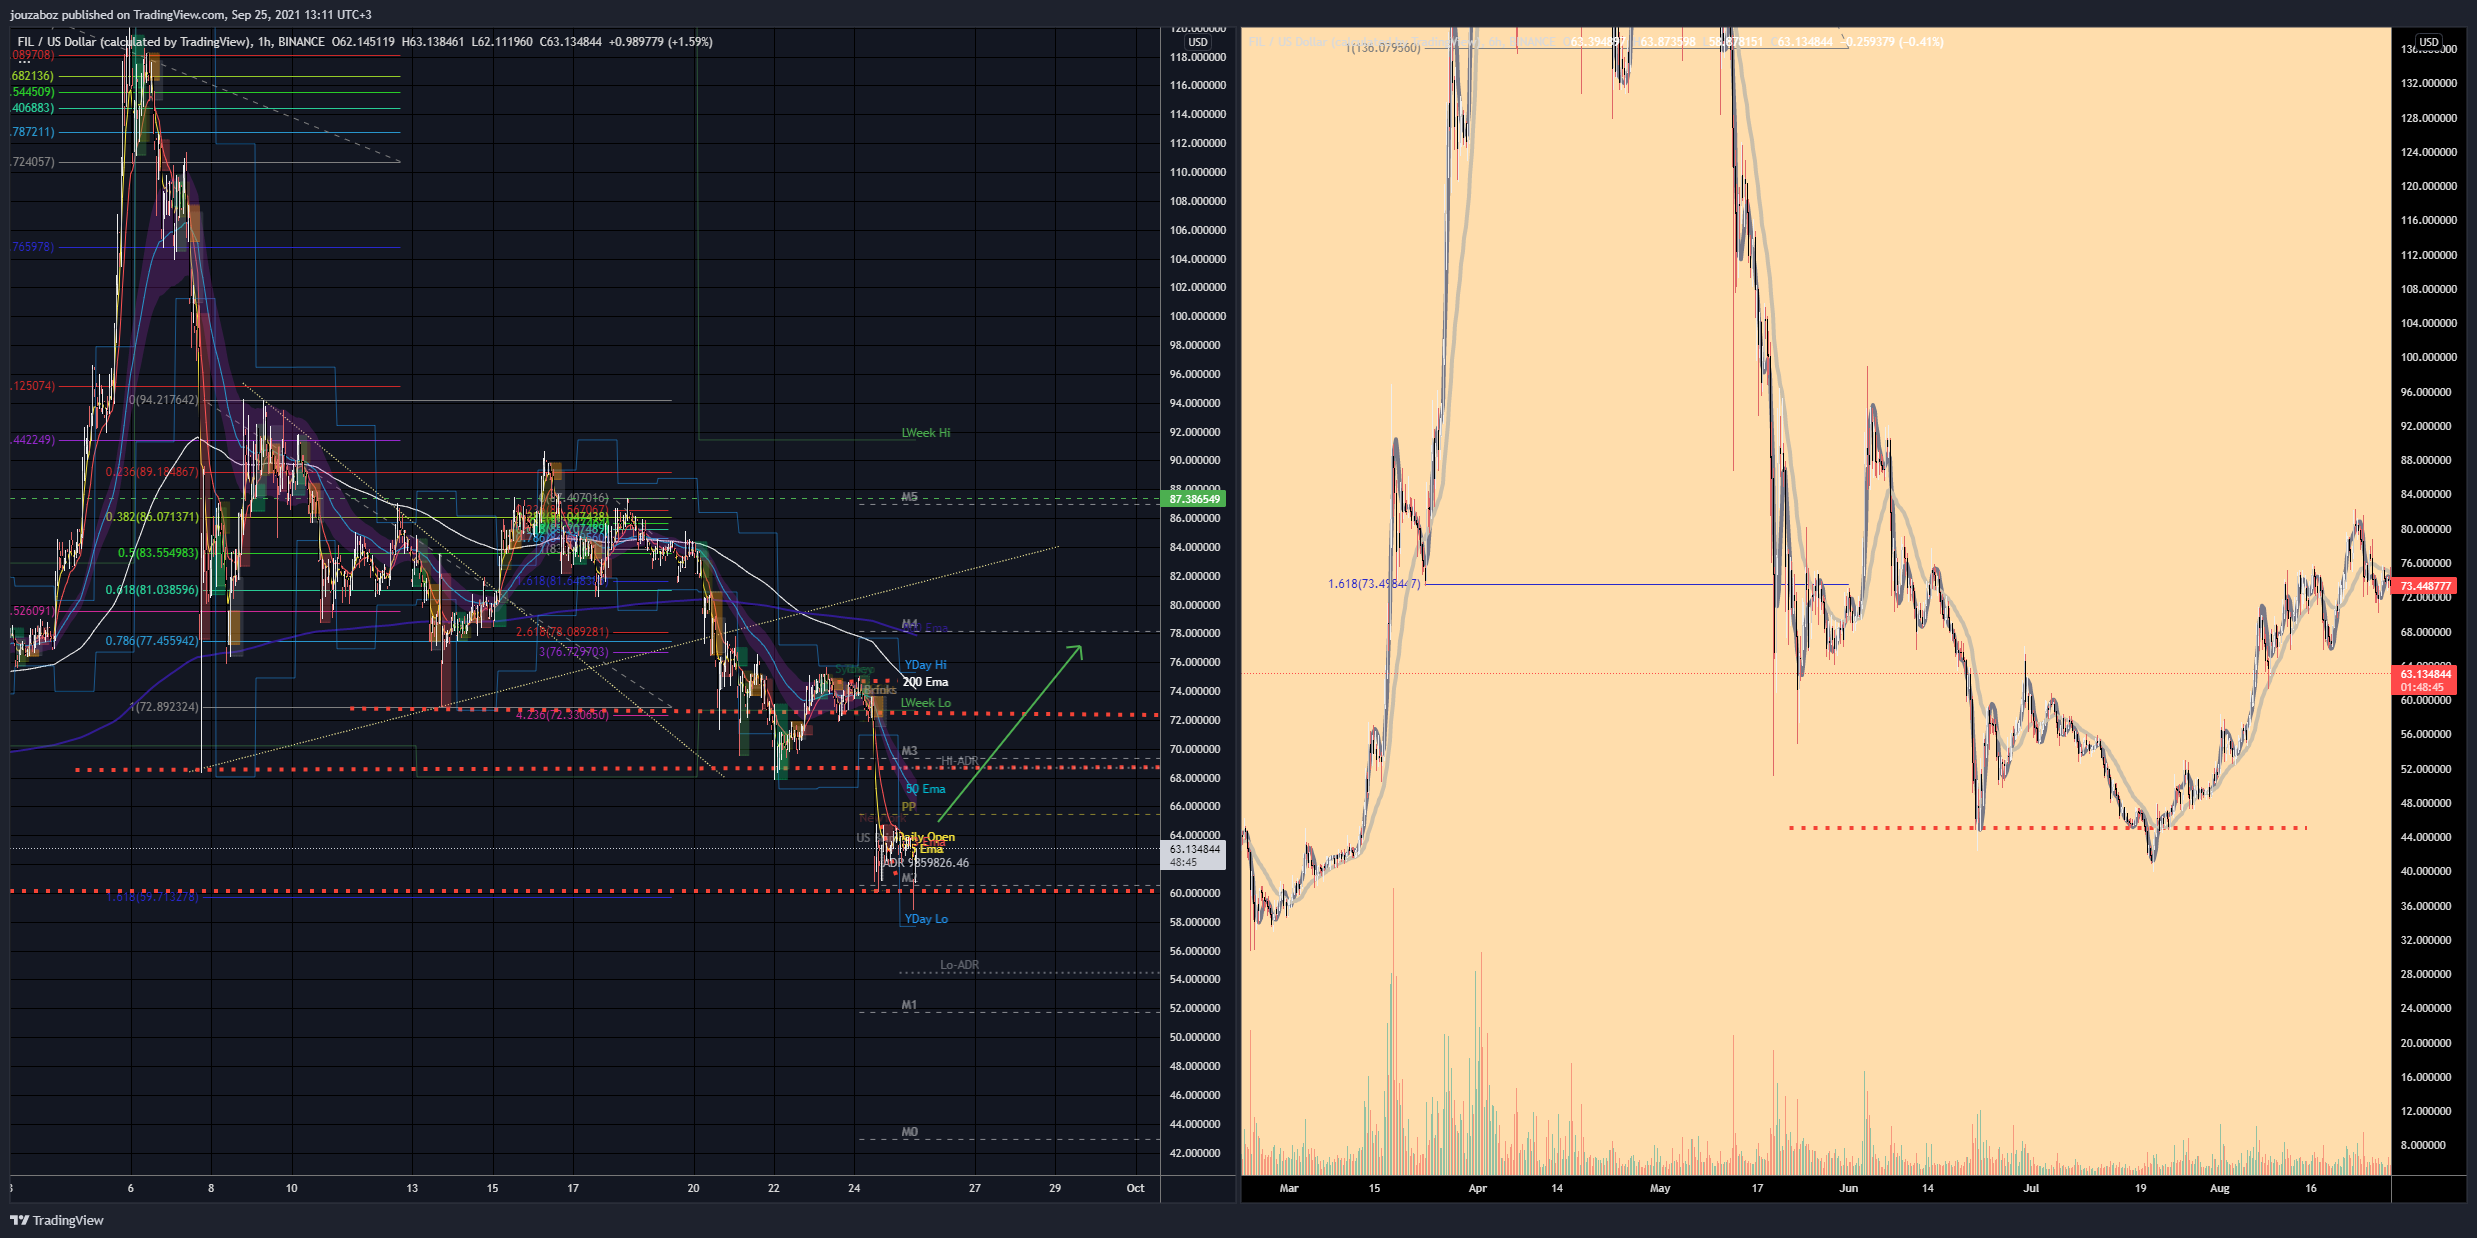2477x1238 pixels.
Task: Click the 'M0' pivot label
Action: coord(909,1132)
